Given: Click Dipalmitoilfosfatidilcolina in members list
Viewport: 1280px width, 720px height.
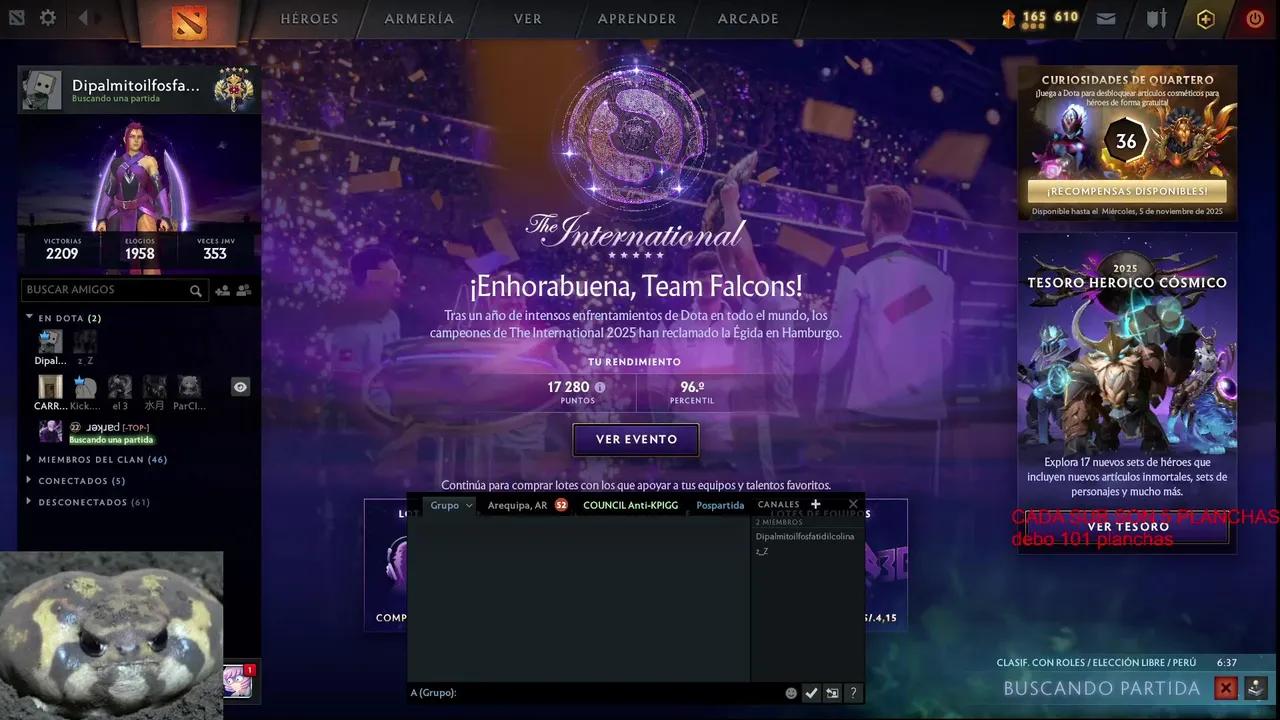Looking at the screenshot, I should point(805,536).
